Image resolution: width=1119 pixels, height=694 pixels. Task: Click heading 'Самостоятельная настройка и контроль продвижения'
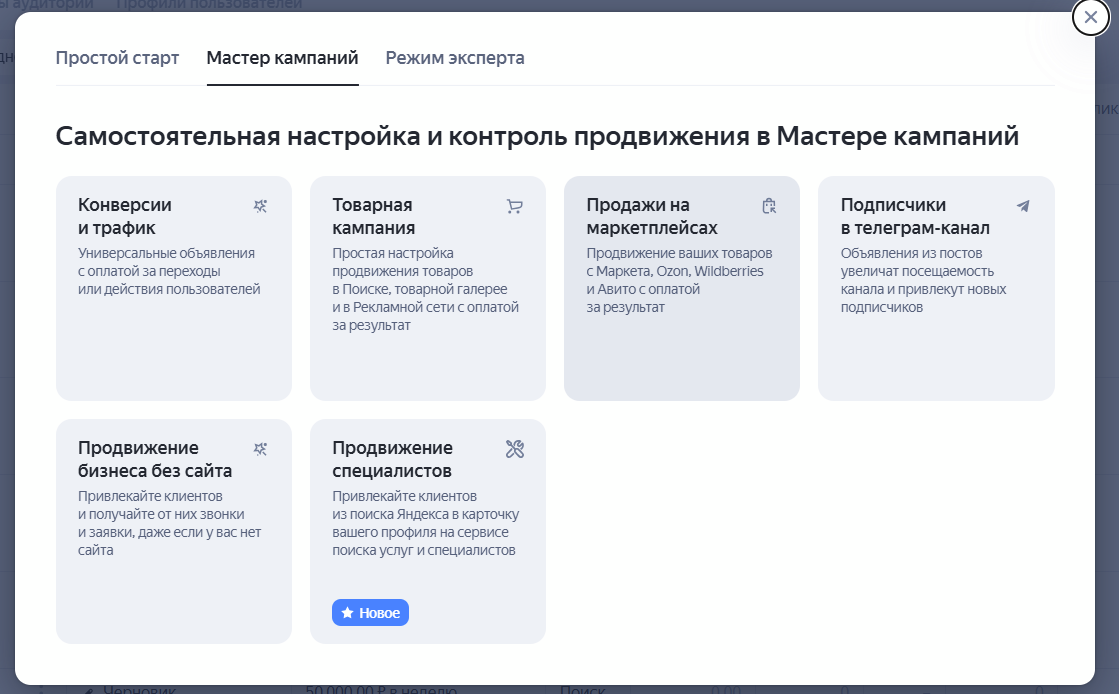(x=537, y=136)
